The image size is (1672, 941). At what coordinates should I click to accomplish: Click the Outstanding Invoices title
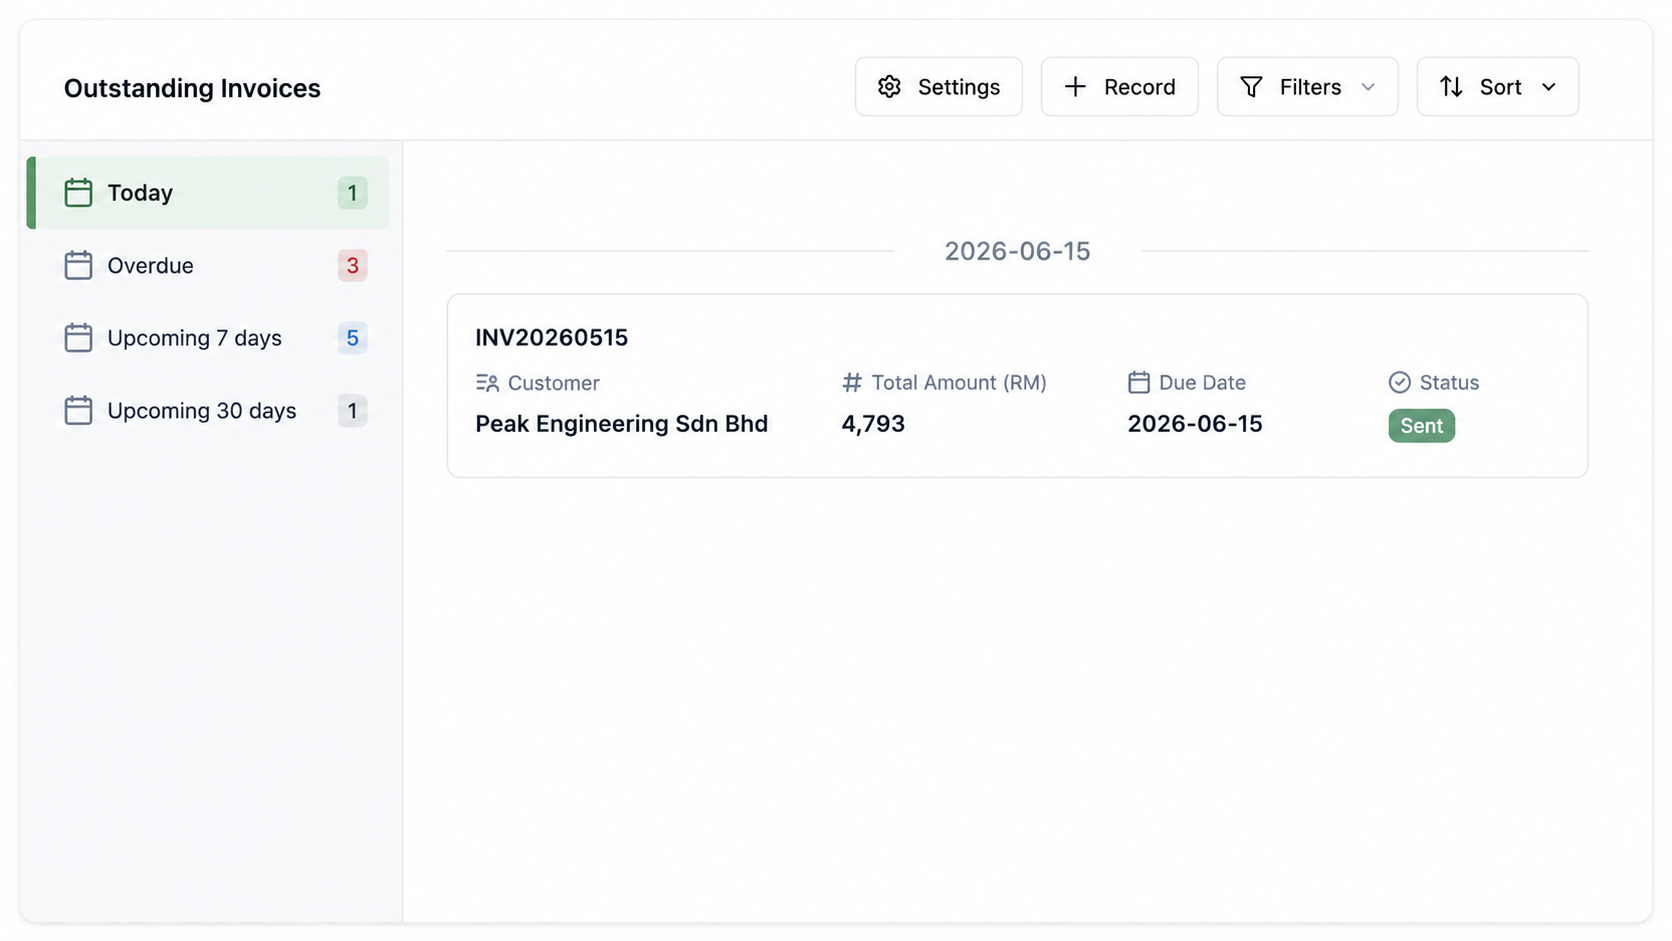pos(192,88)
